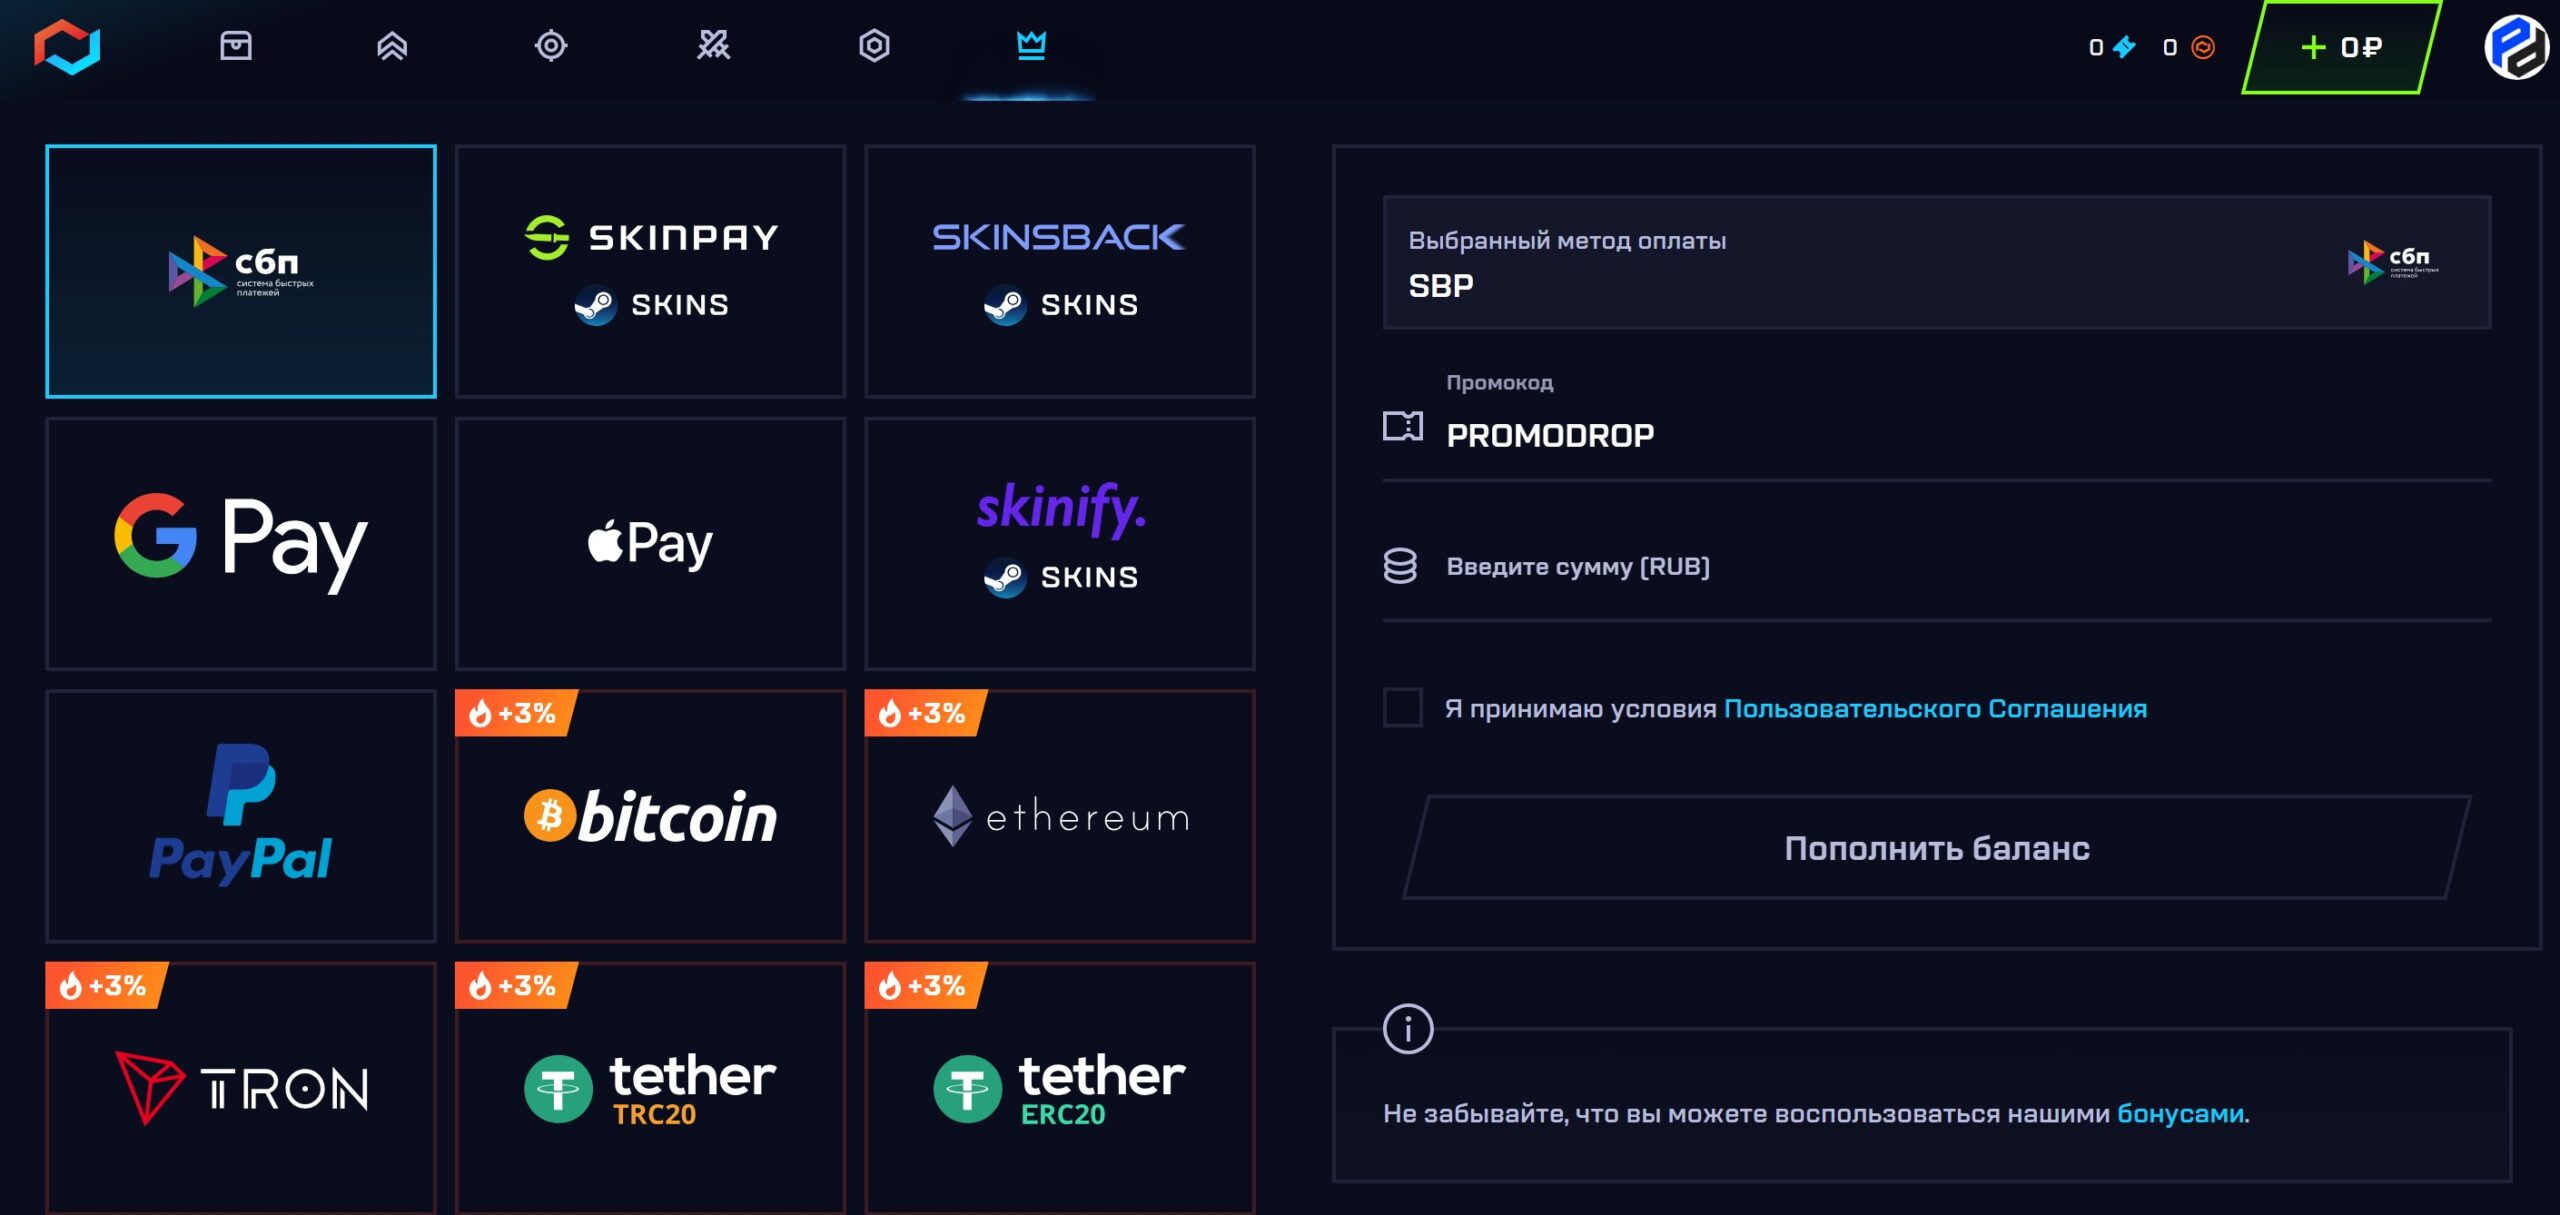Open the бонусами link

click(x=2180, y=1114)
